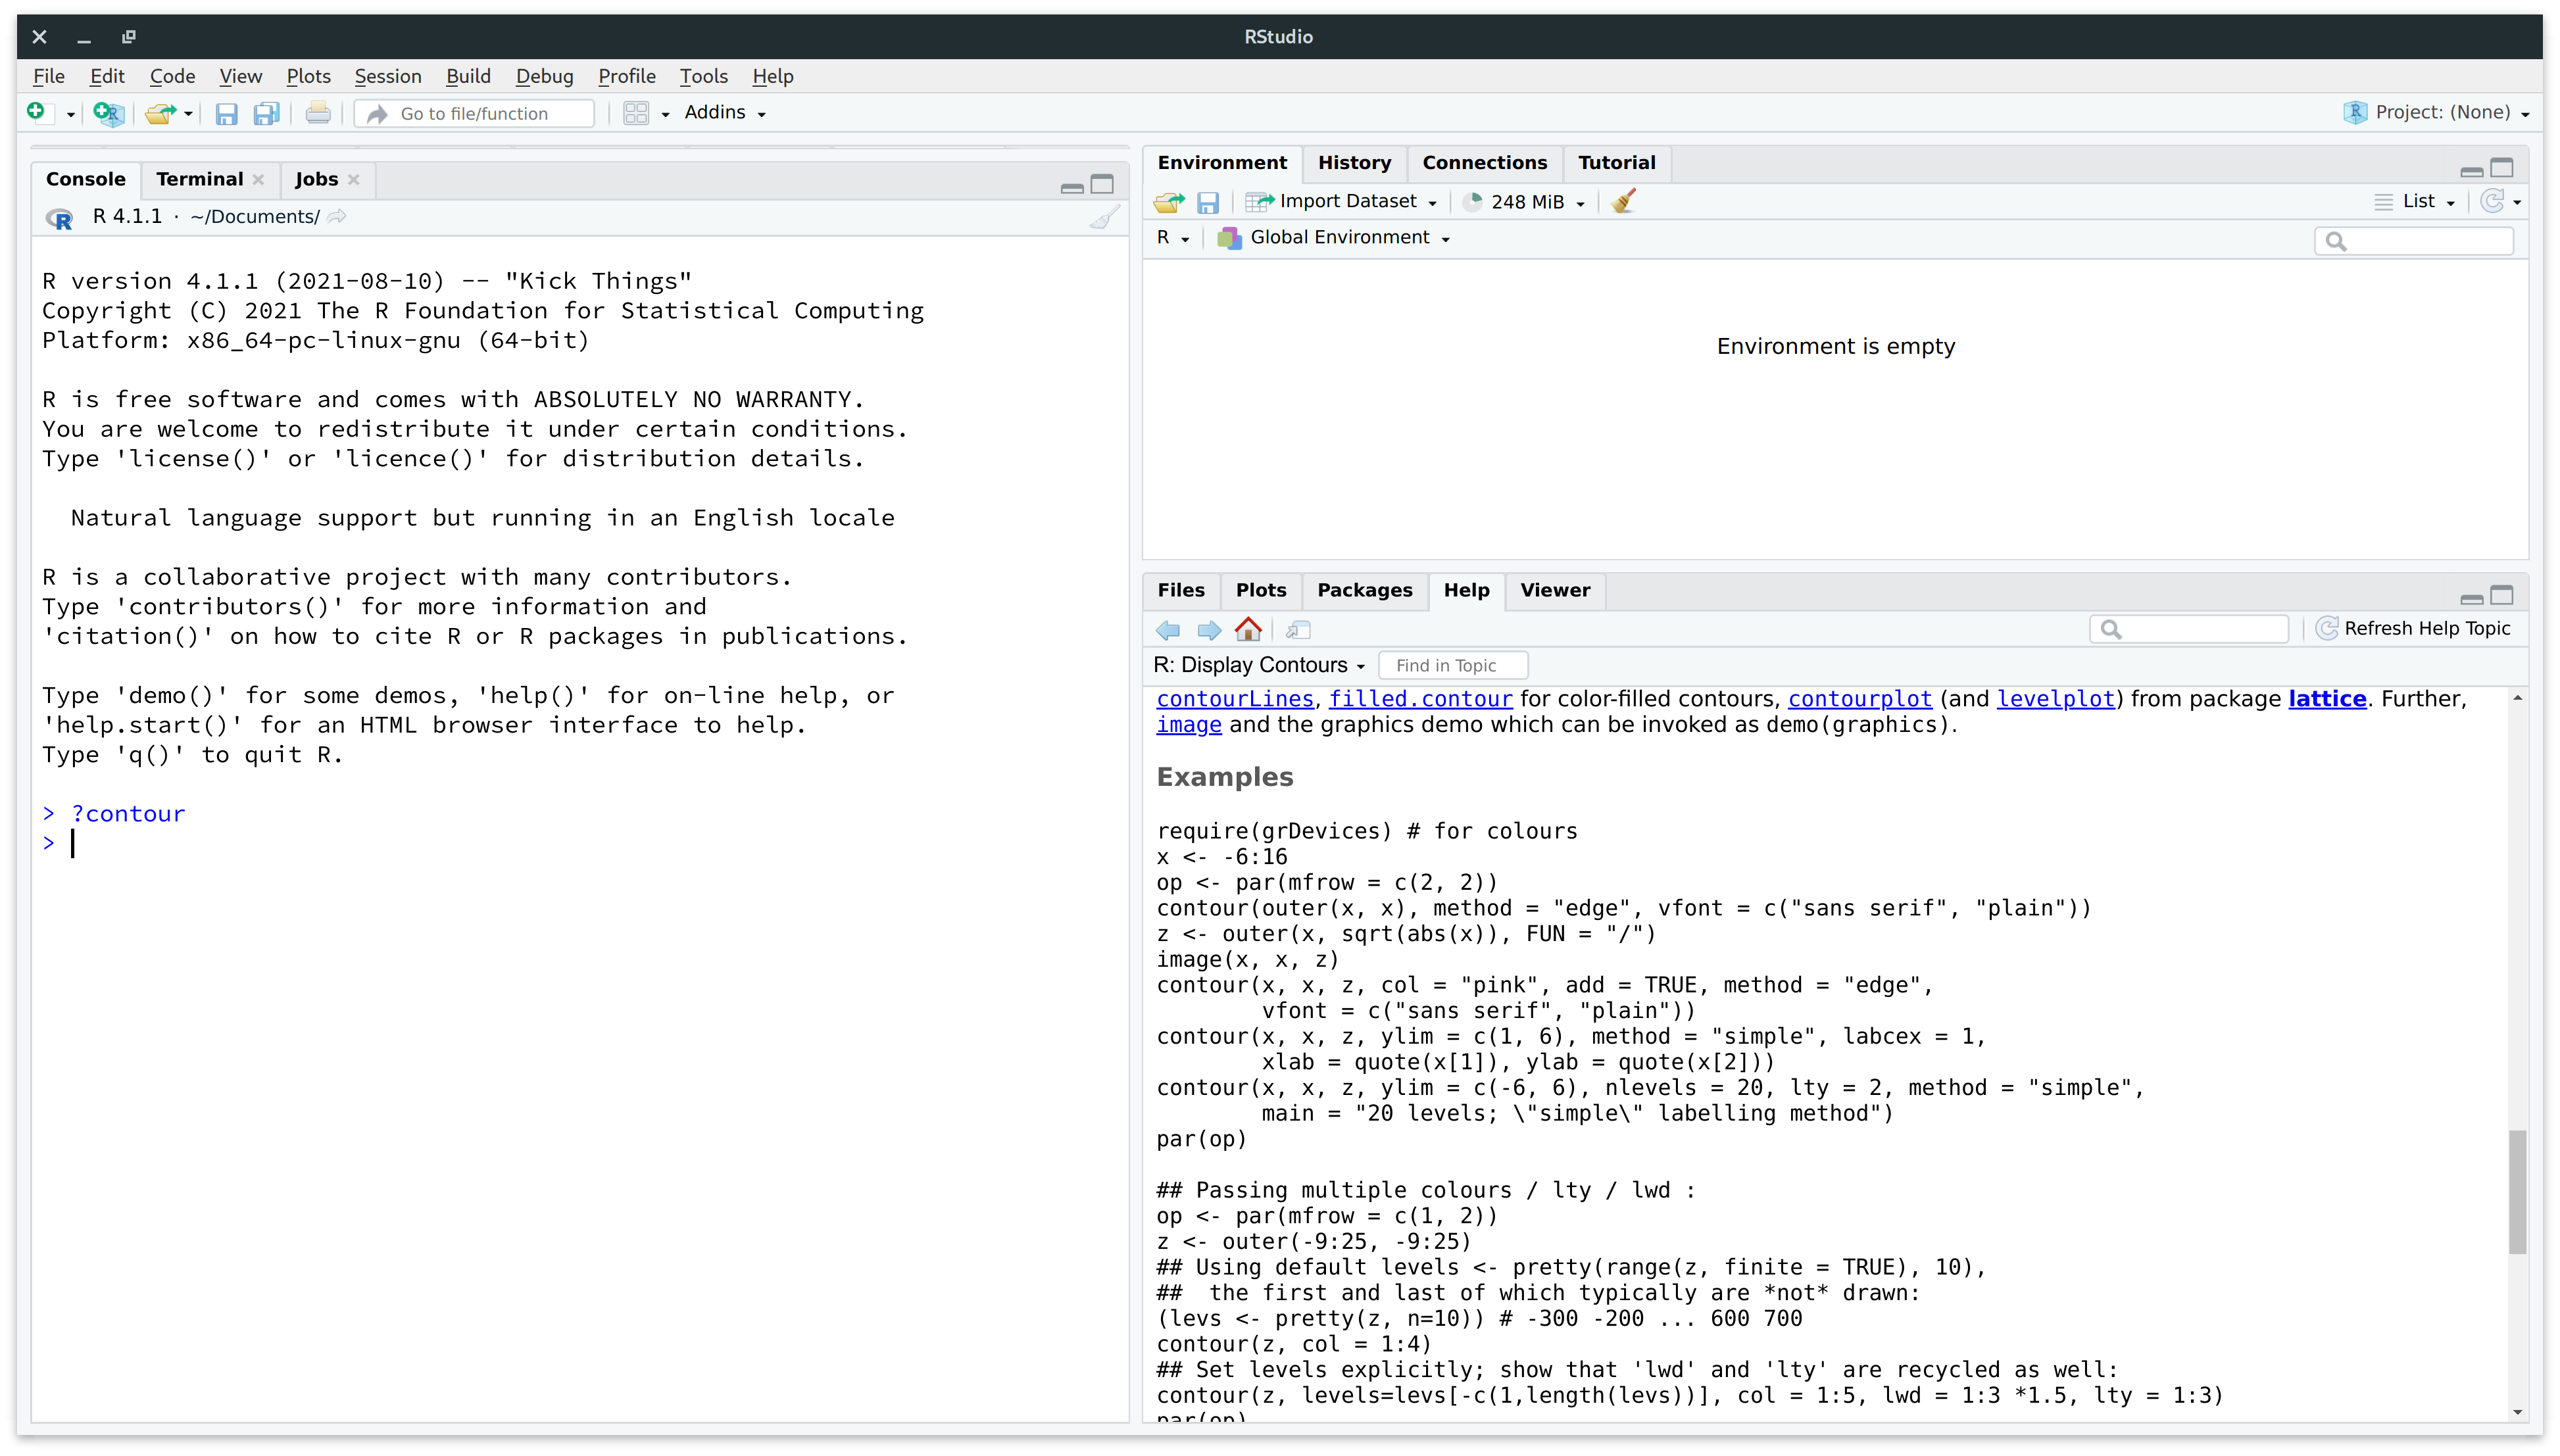Open the Import Dataset dropdown
Image resolution: width=2560 pixels, height=1456 pixels.
[1341, 201]
